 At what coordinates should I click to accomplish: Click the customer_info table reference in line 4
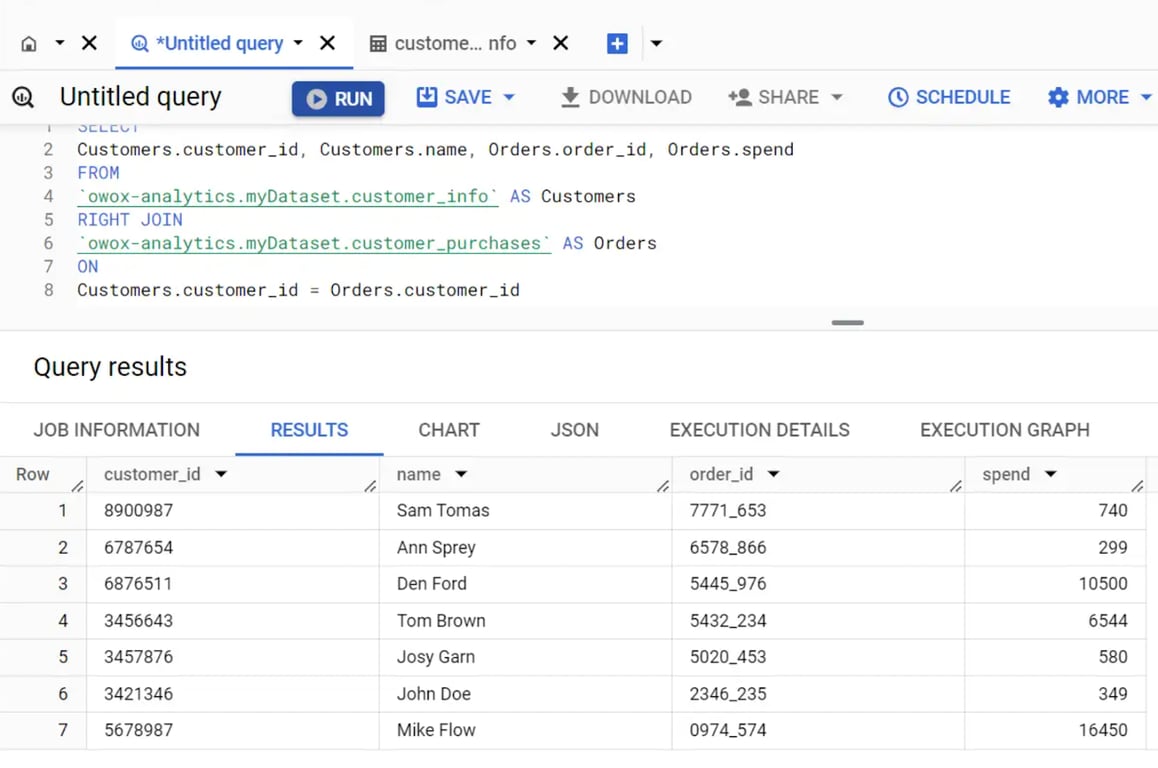pos(288,196)
